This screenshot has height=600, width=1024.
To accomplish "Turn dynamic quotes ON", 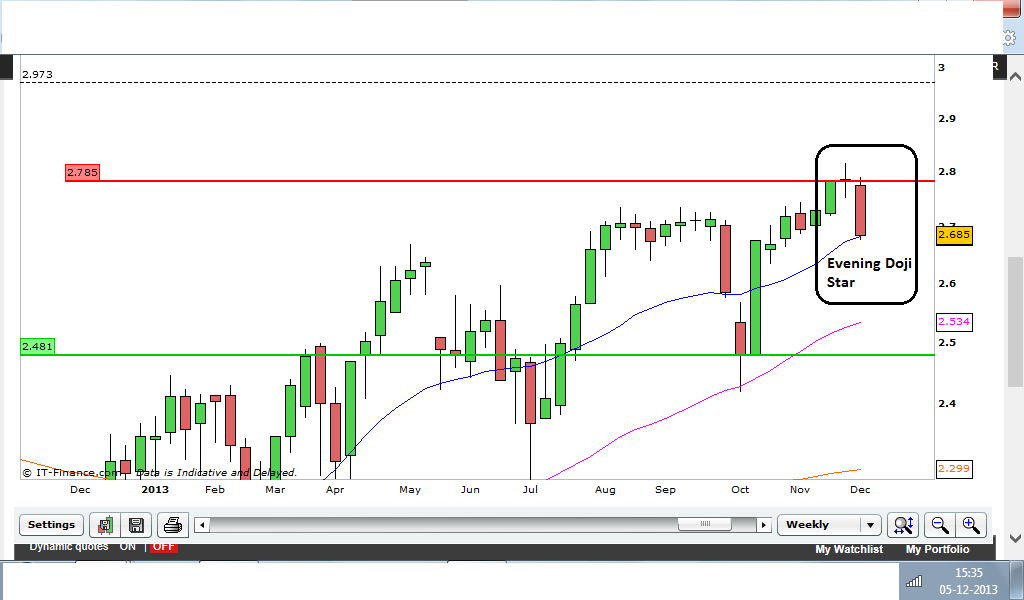I will coord(127,546).
